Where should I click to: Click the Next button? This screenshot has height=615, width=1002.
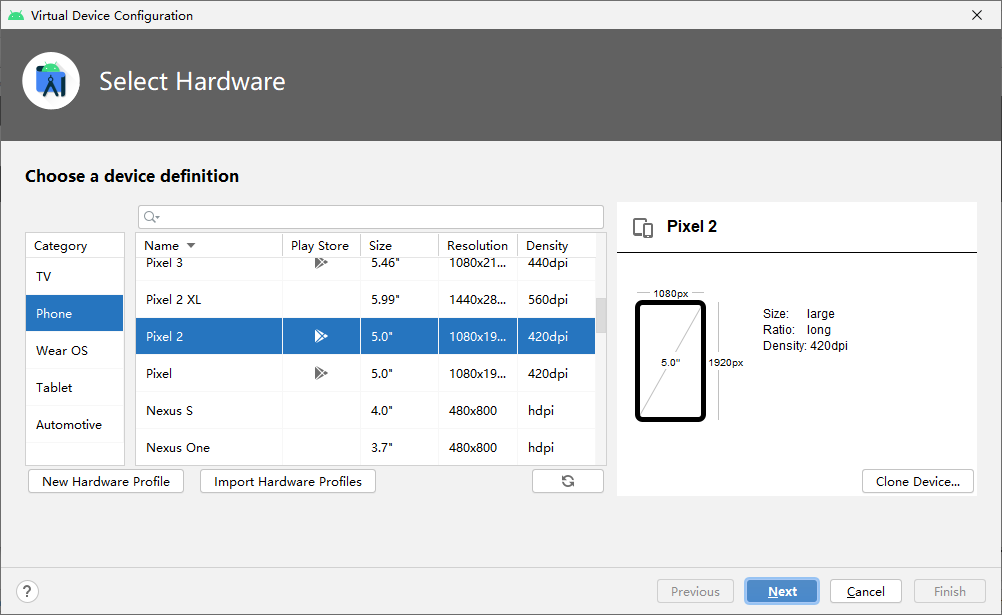[782, 591]
